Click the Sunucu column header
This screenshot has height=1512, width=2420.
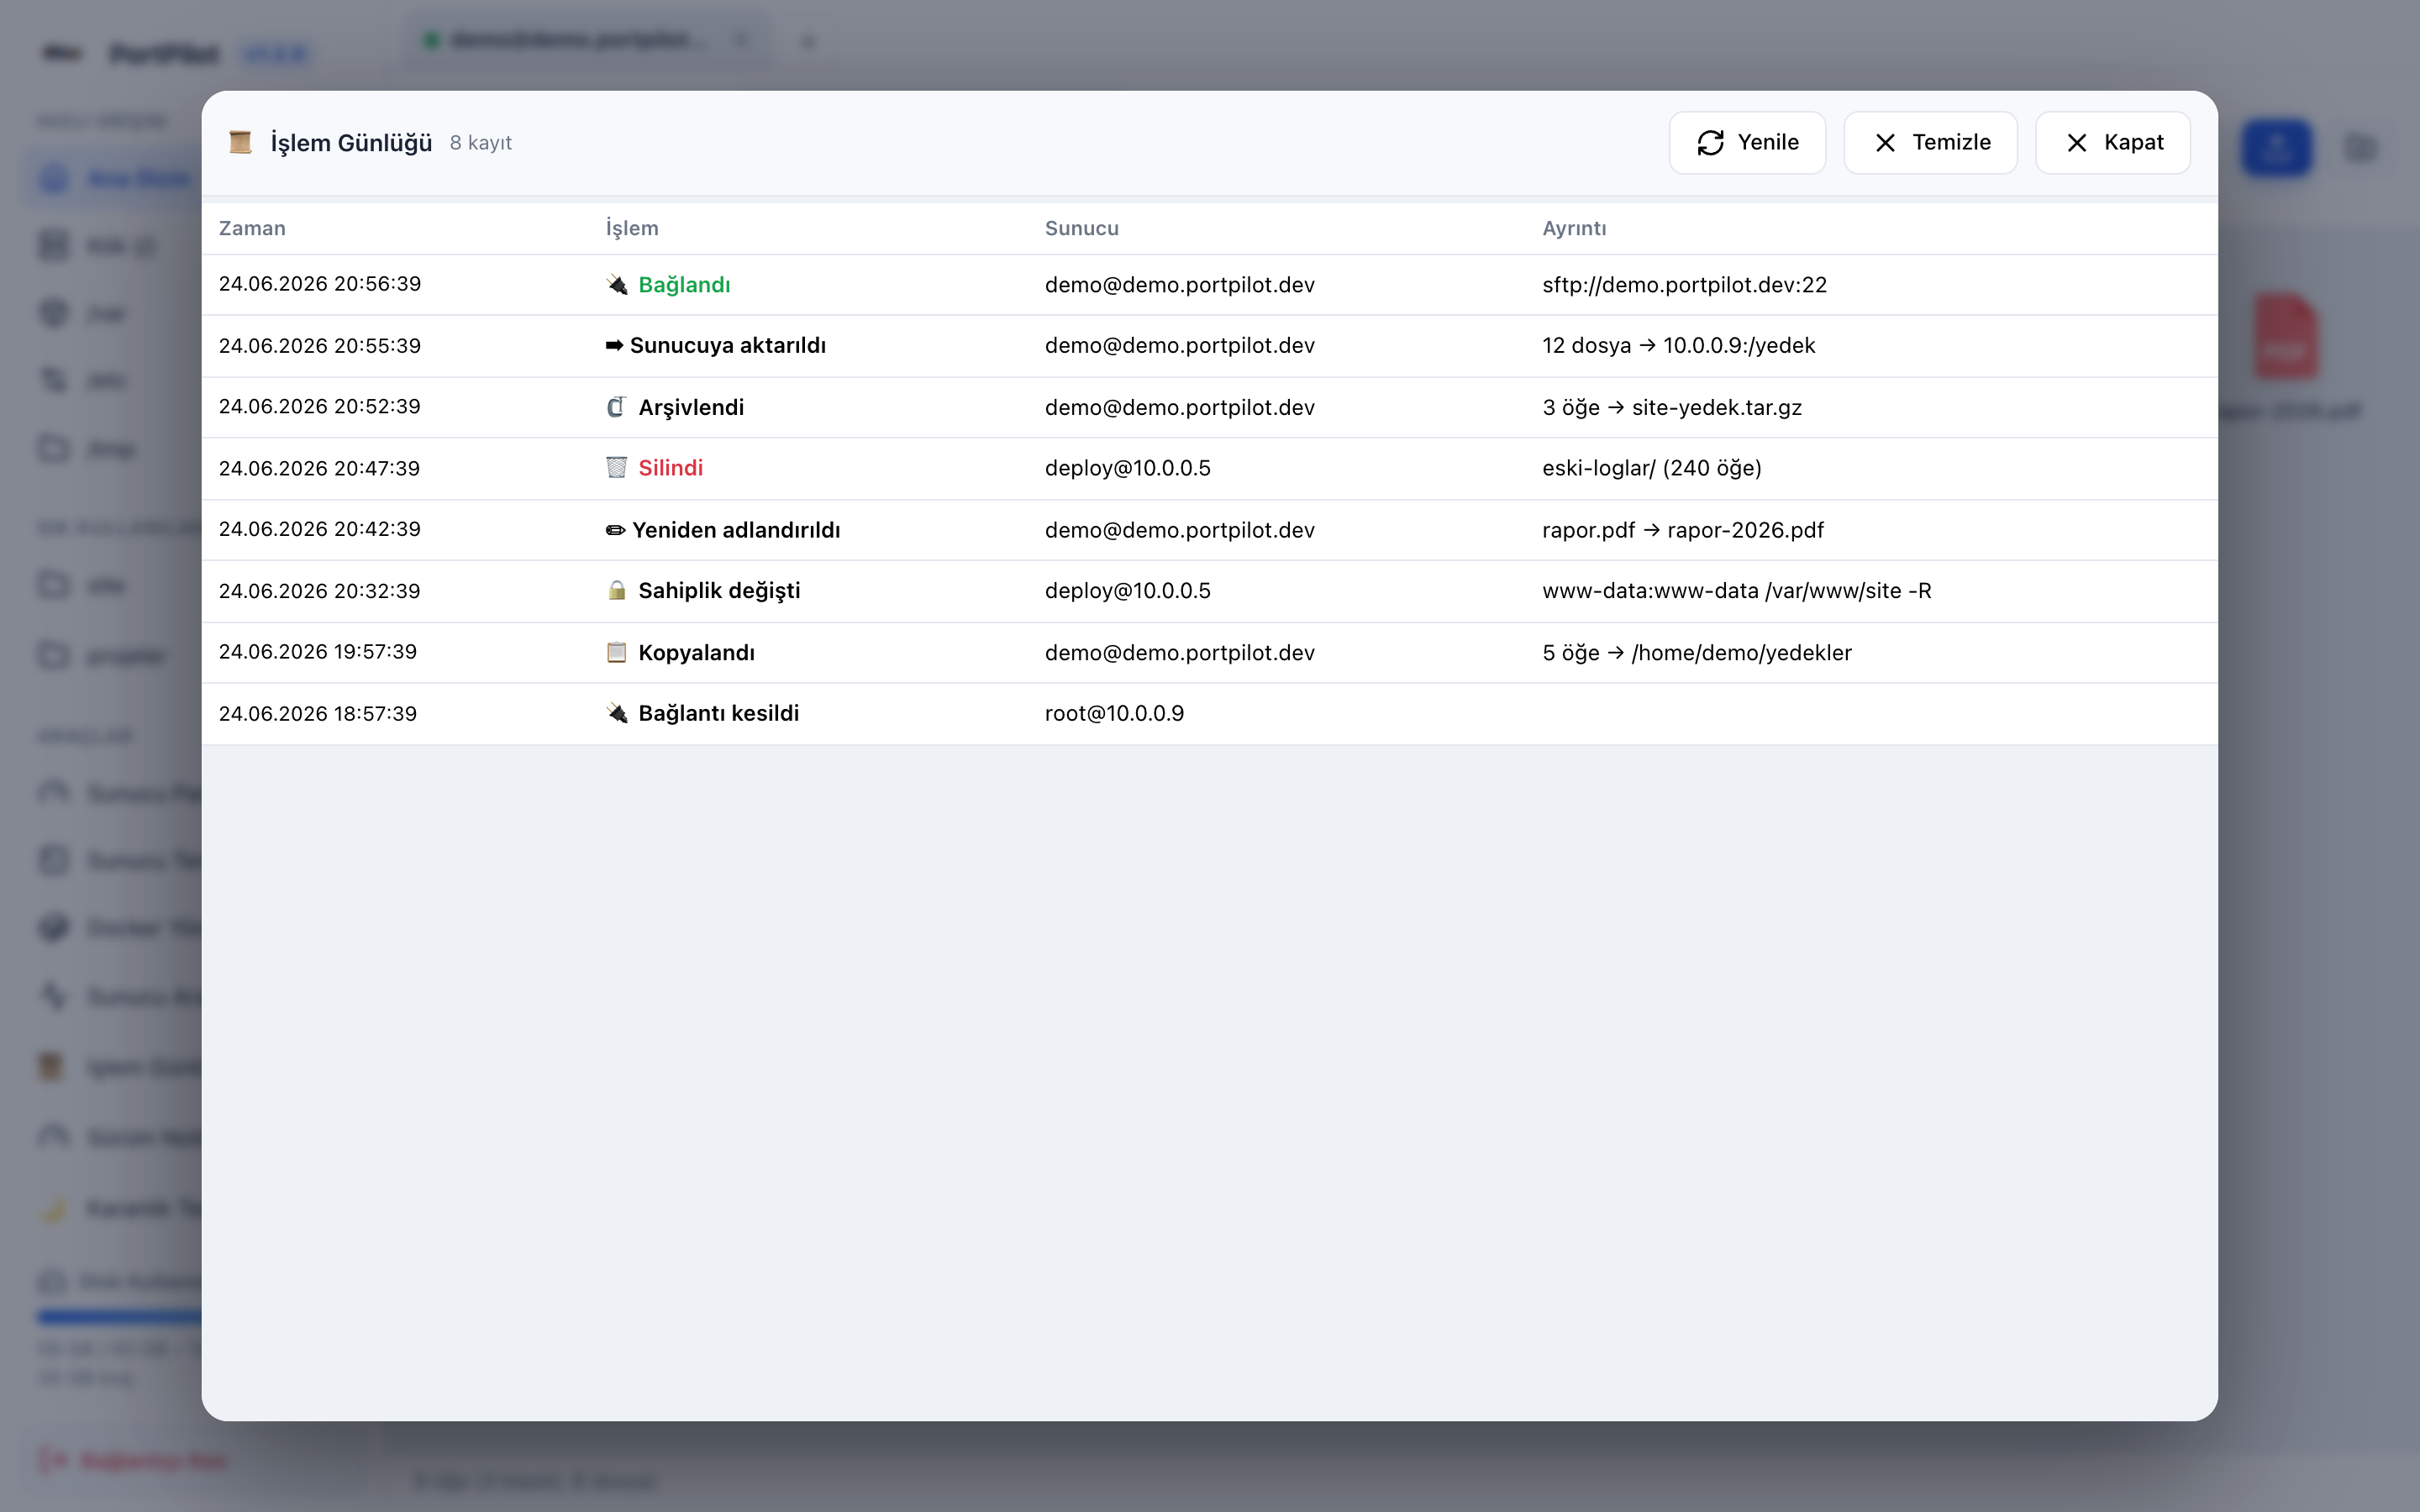click(1082, 229)
